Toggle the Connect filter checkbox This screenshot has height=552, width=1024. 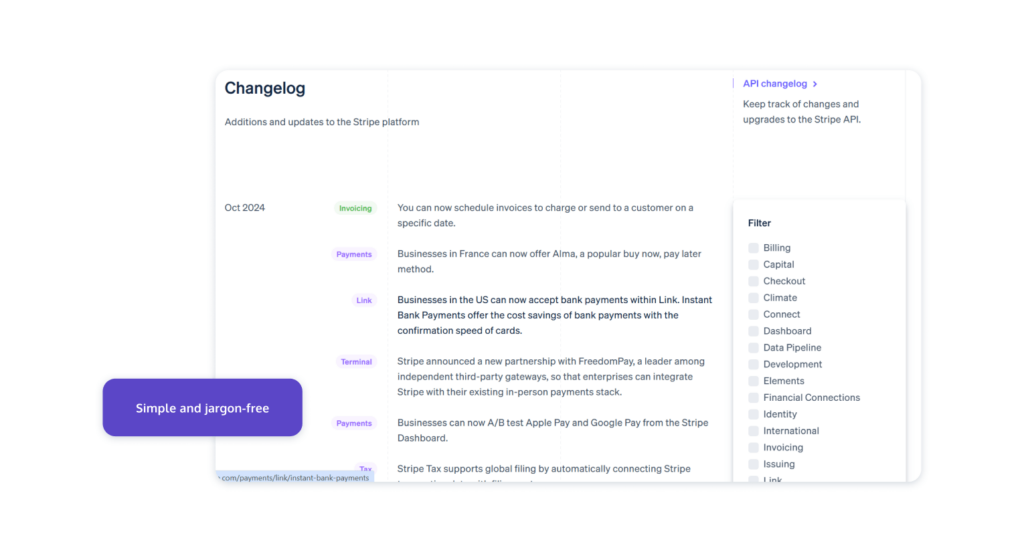click(753, 314)
